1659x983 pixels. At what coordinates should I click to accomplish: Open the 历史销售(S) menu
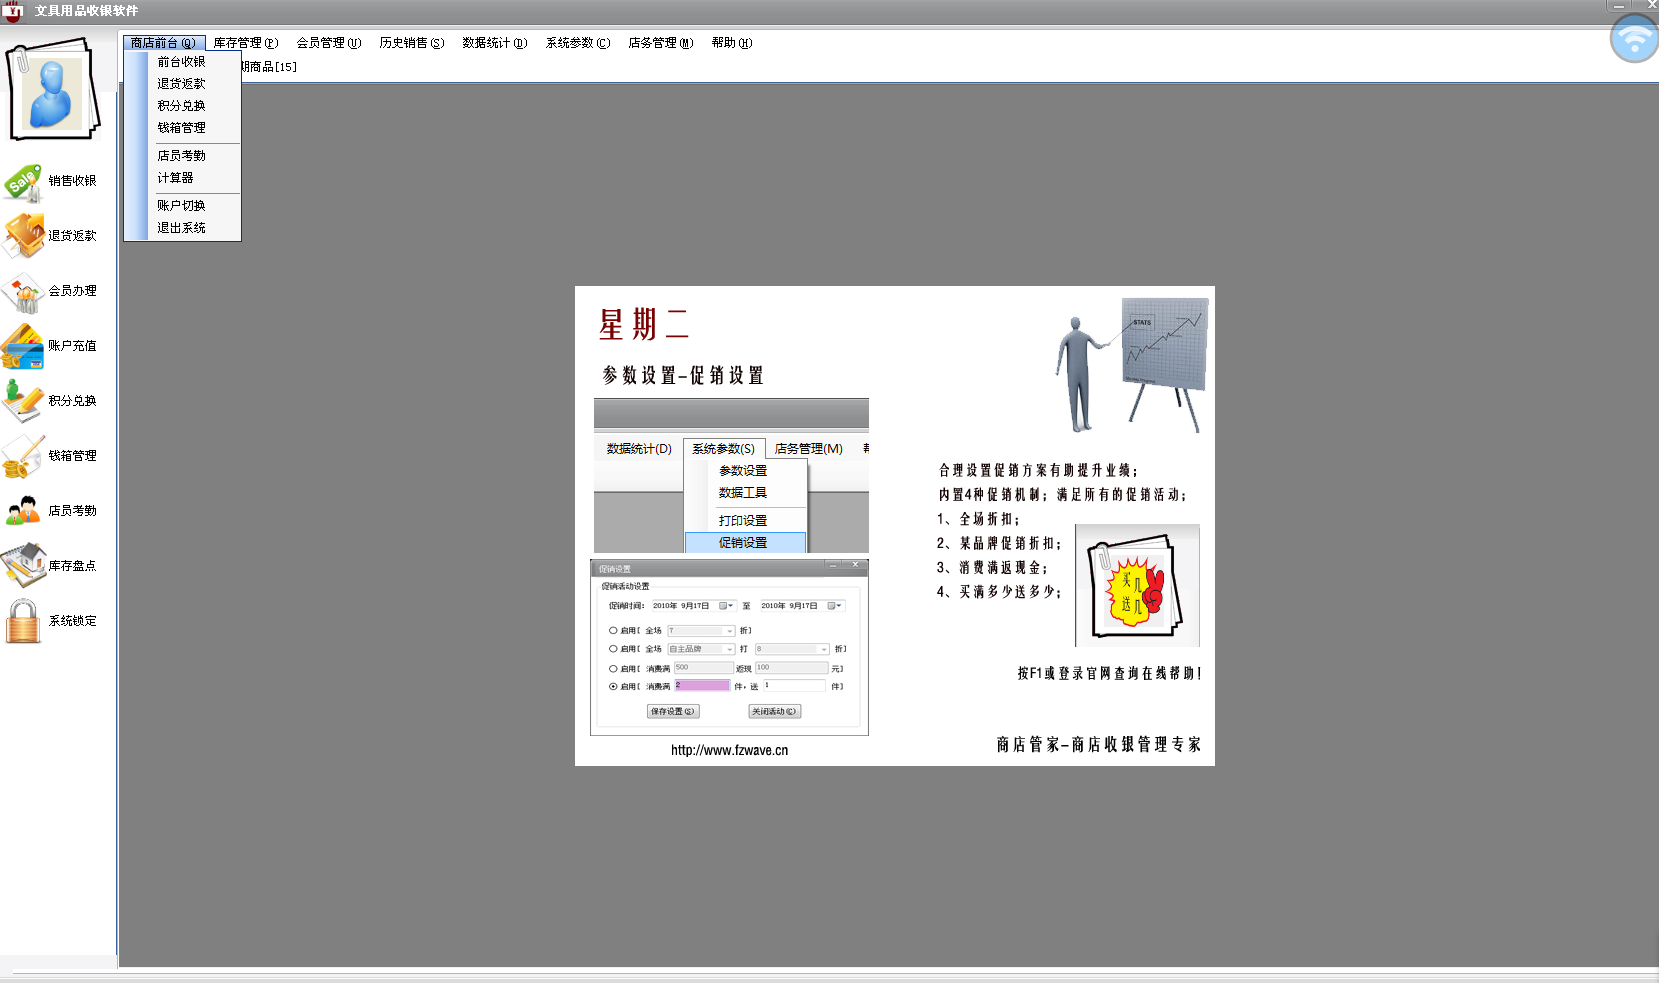coord(411,43)
